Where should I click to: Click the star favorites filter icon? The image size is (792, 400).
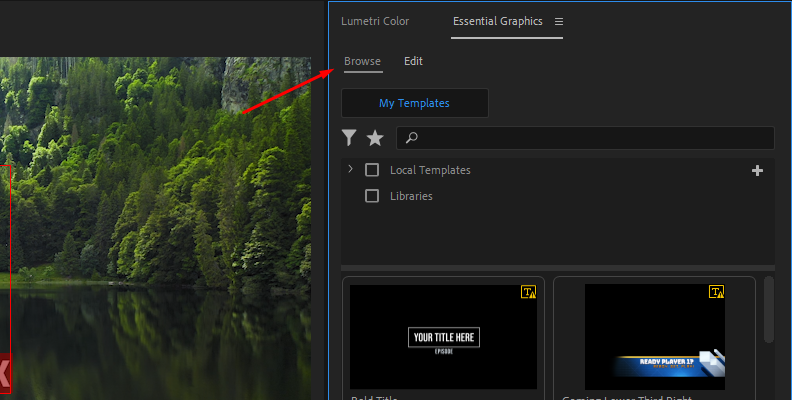(x=375, y=138)
